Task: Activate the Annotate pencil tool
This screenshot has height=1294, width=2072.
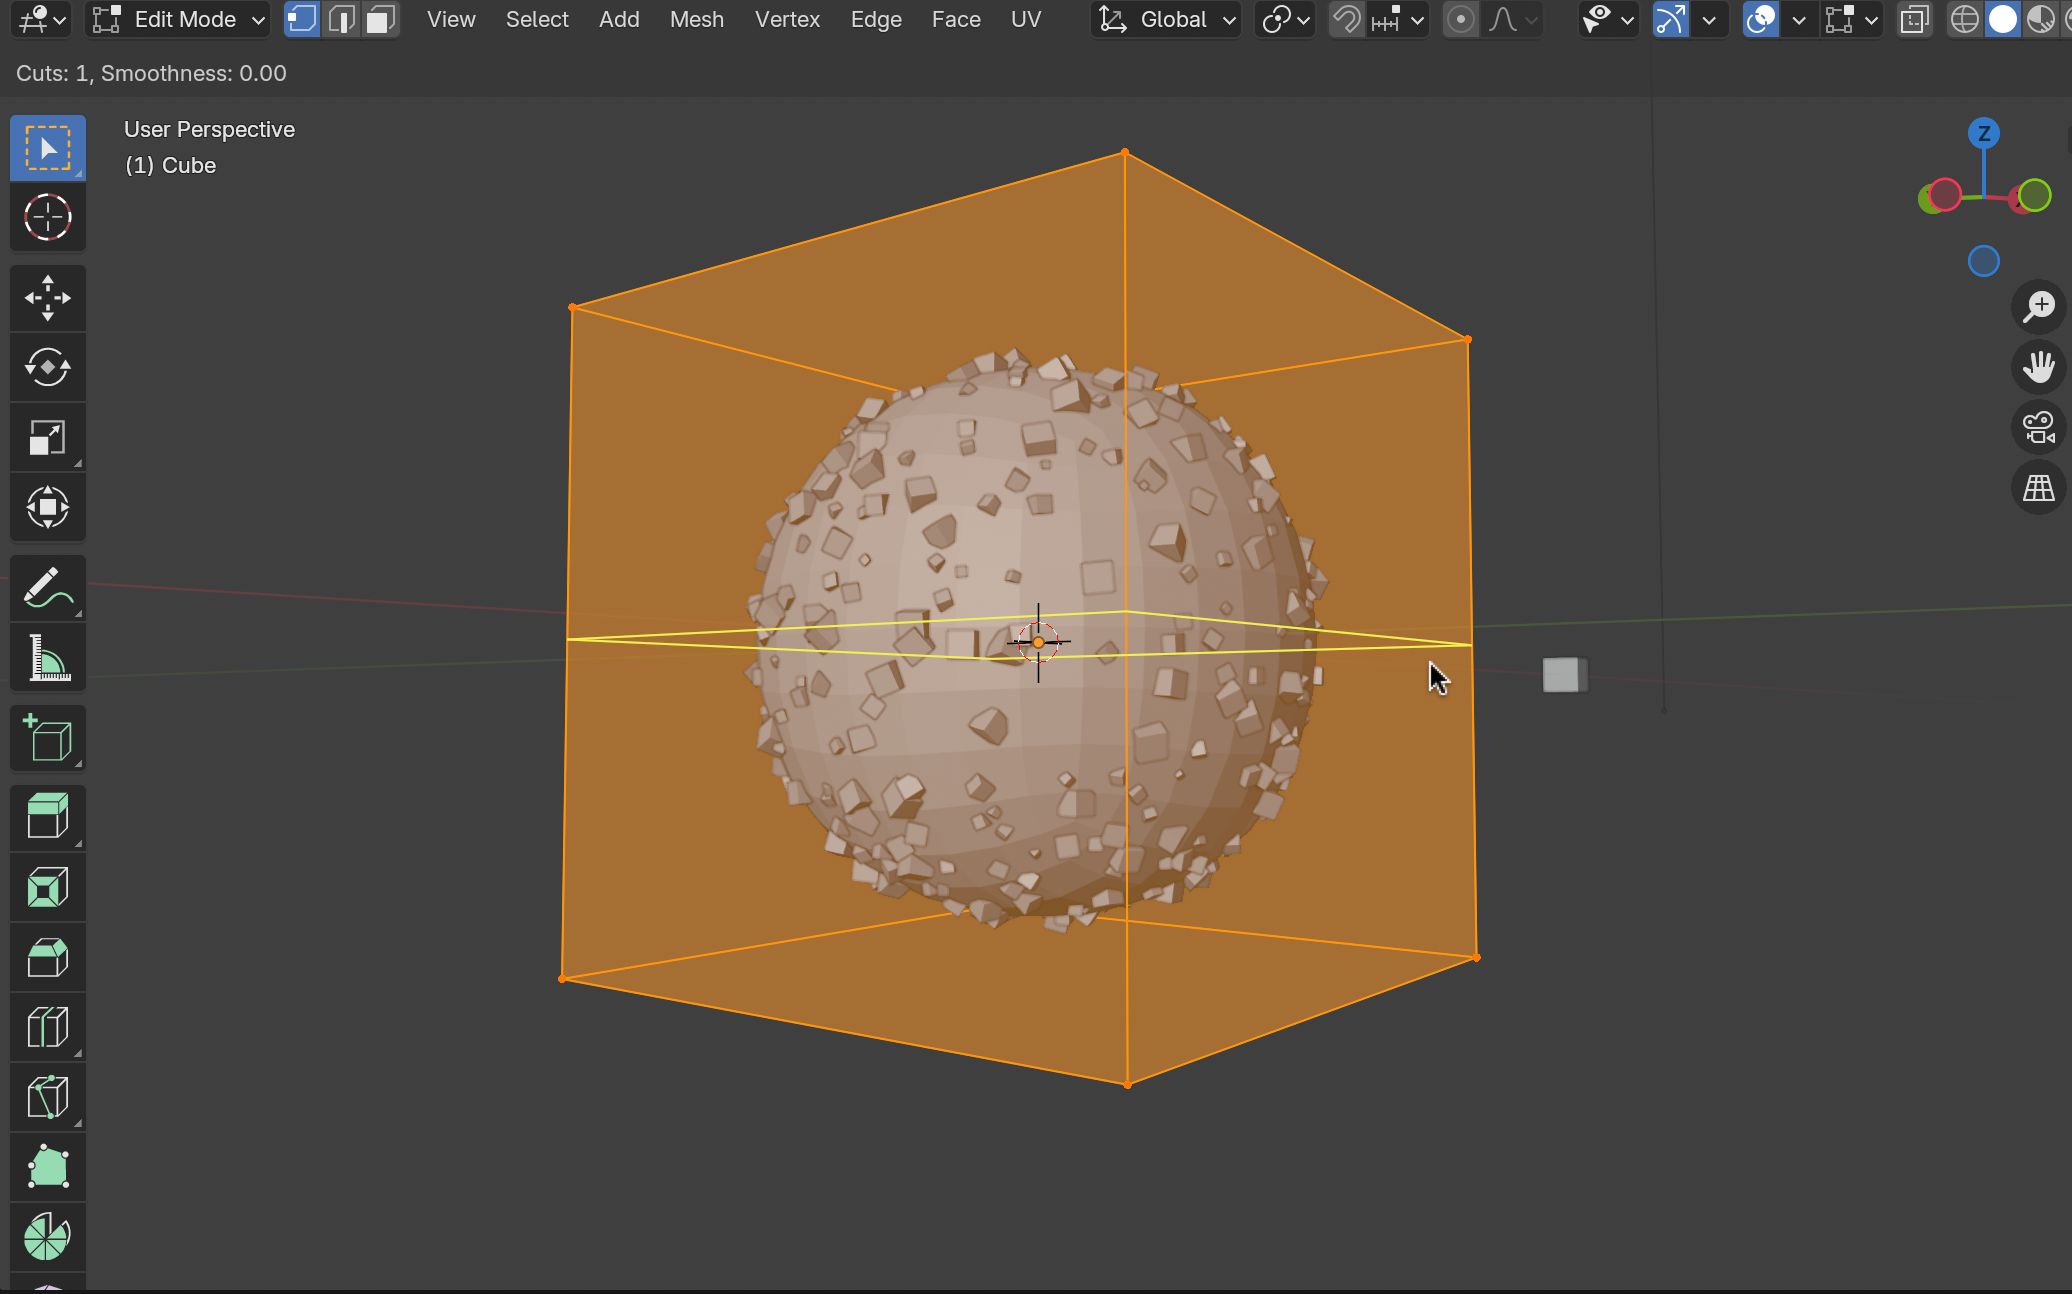Action: pos(47,589)
